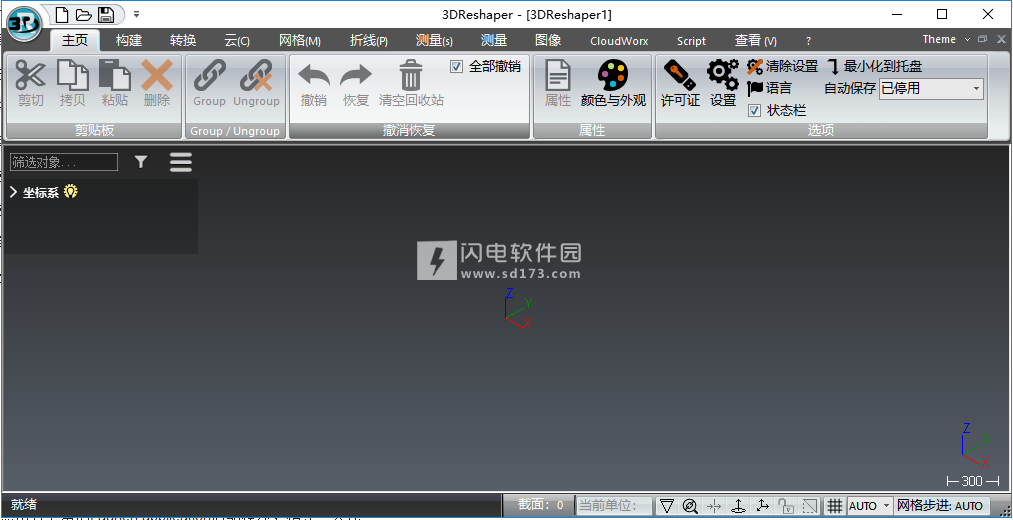The image size is (1013, 520).
Task: Click the downward triangle status bar icon
Action: (667, 506)
